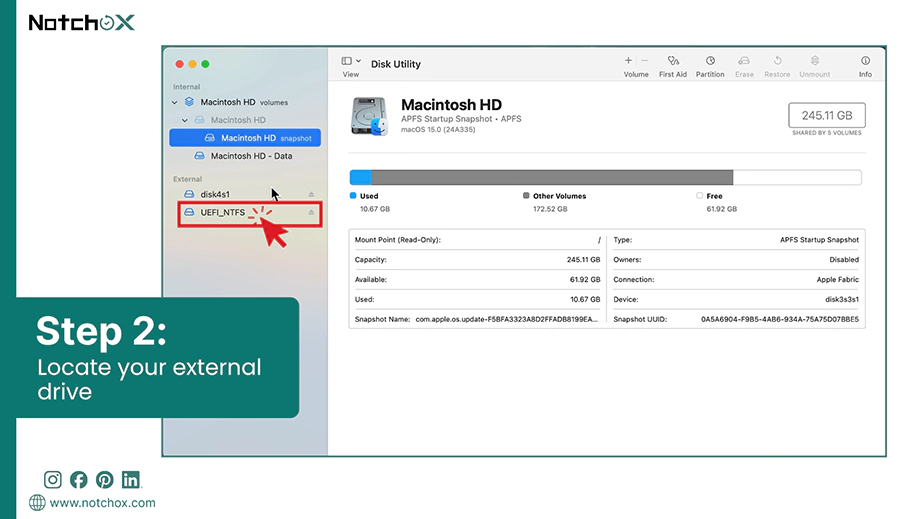Viewport: 922px width, 519px height.
Task: Open the NotchoX Pinterest icon
Action: (x=105, y=480)
